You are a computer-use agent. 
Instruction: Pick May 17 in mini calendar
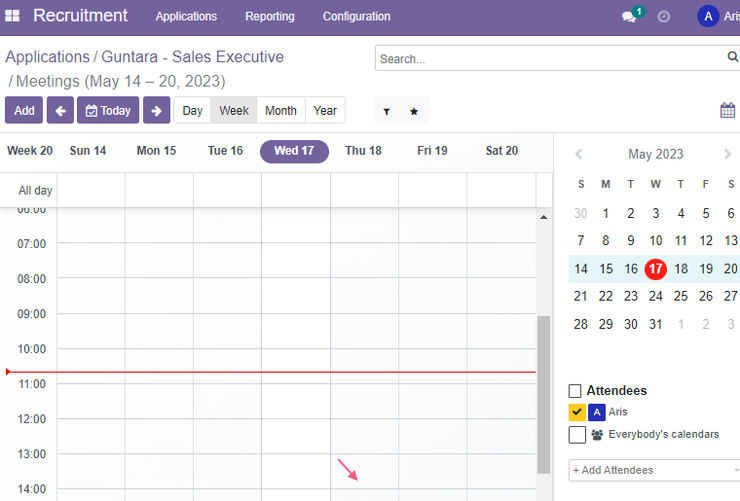656,269
